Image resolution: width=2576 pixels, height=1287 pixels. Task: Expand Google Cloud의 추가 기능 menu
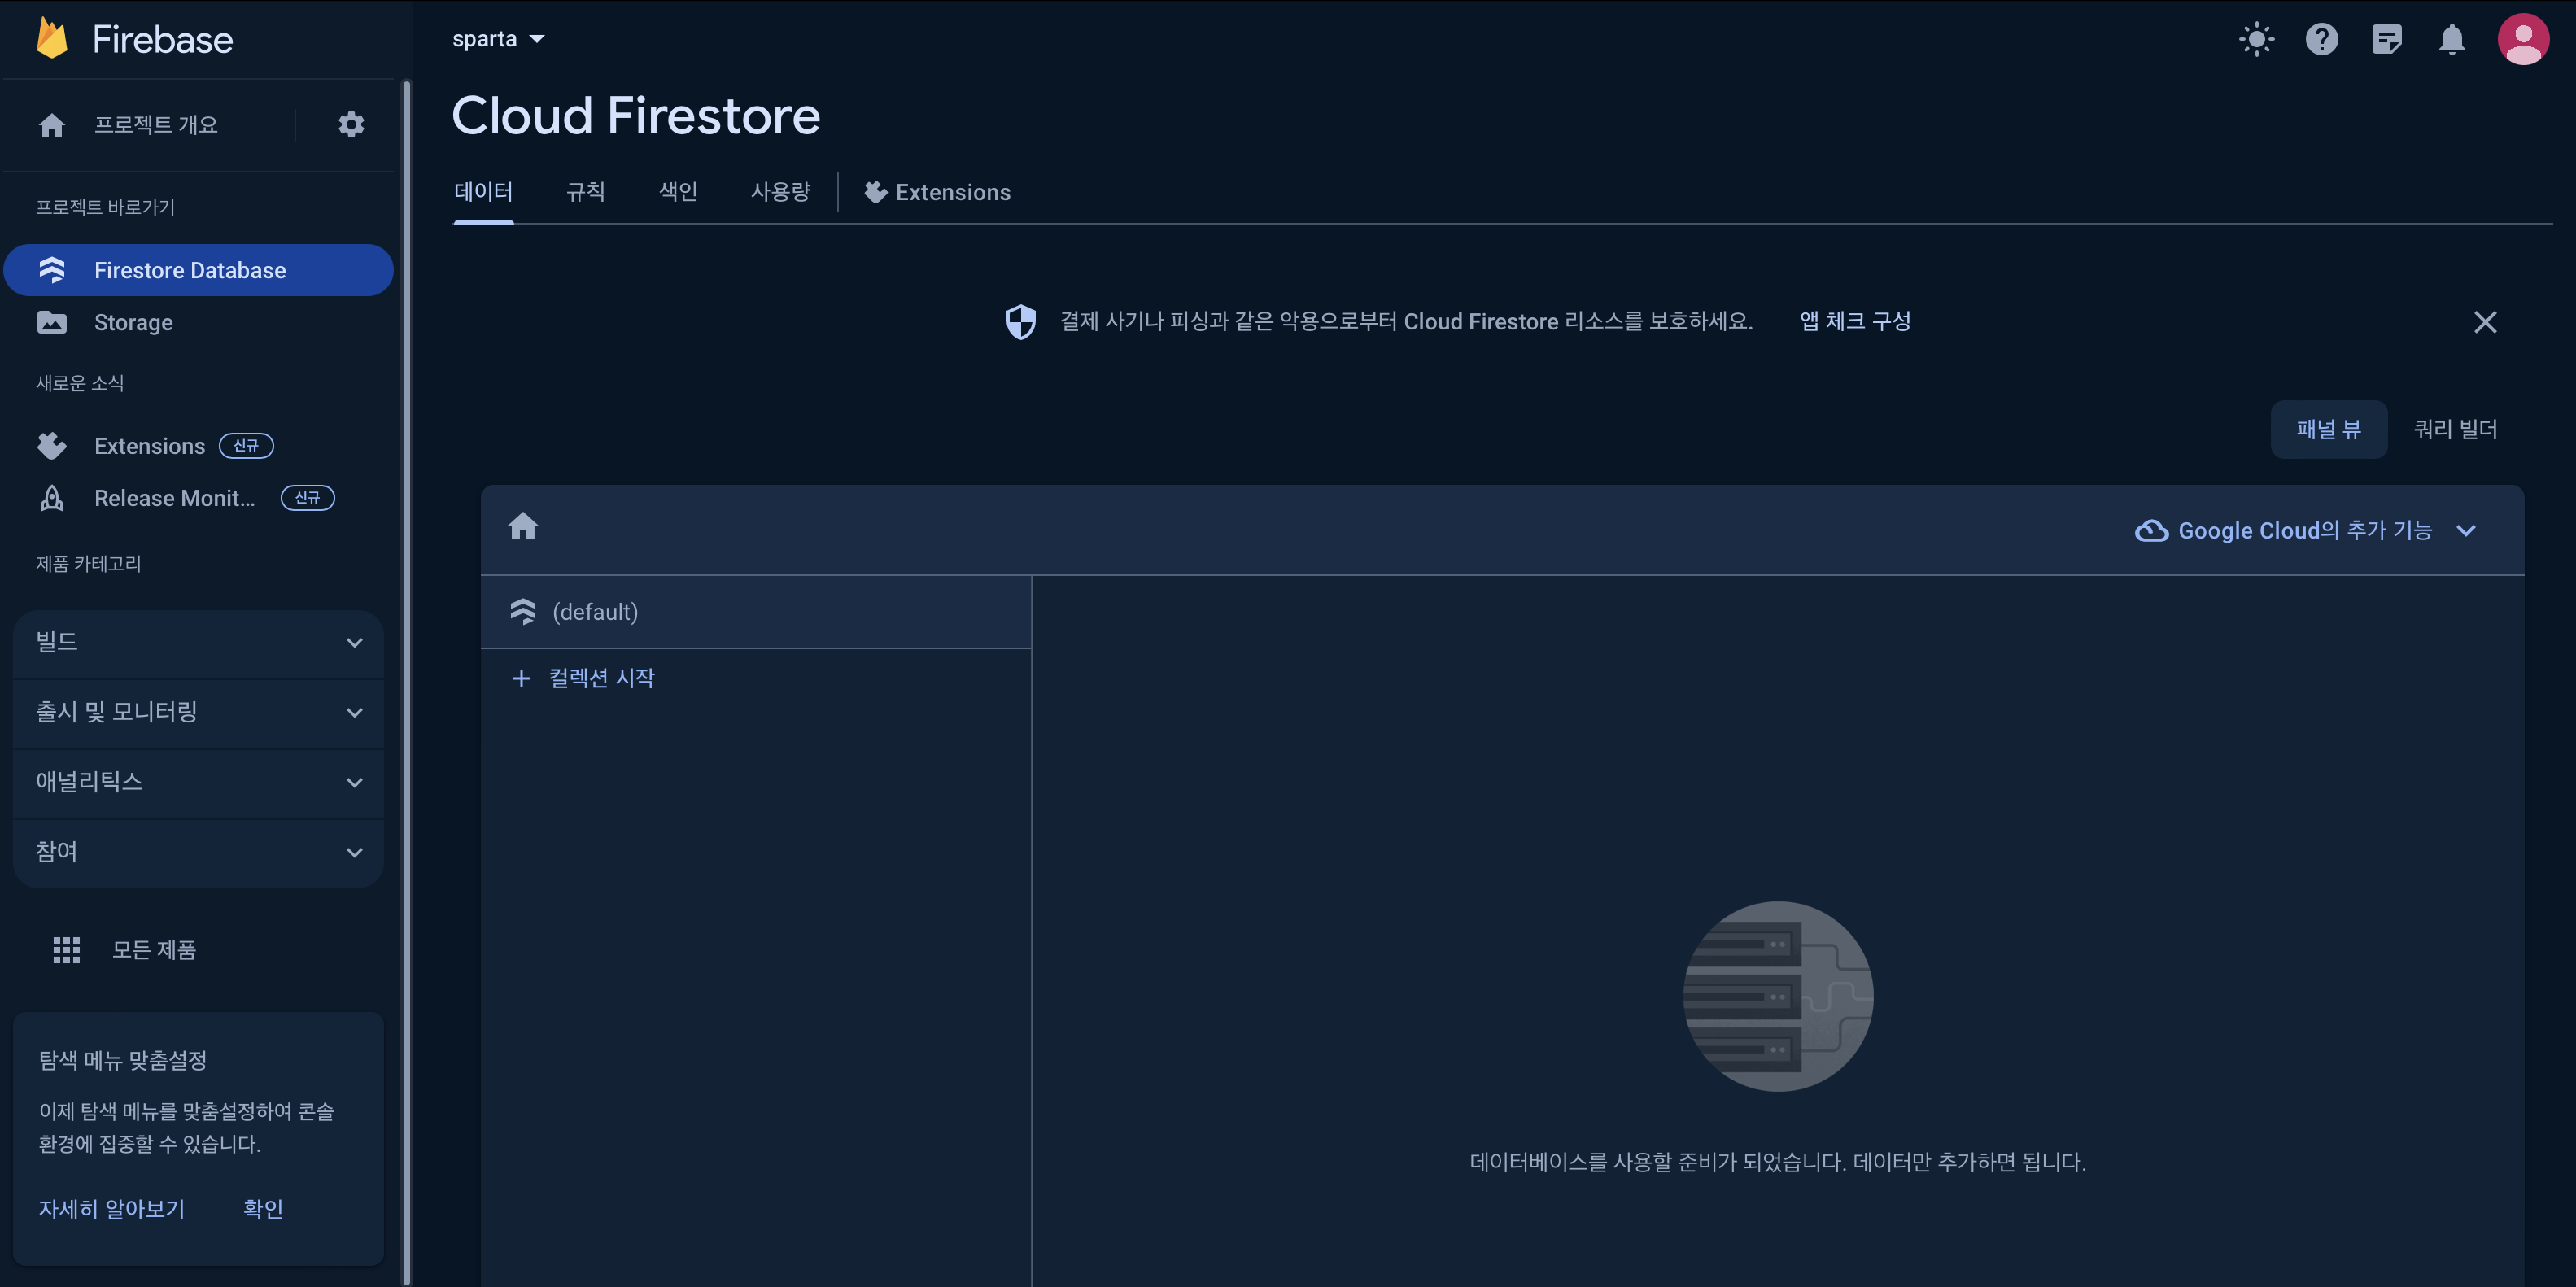2306,531
